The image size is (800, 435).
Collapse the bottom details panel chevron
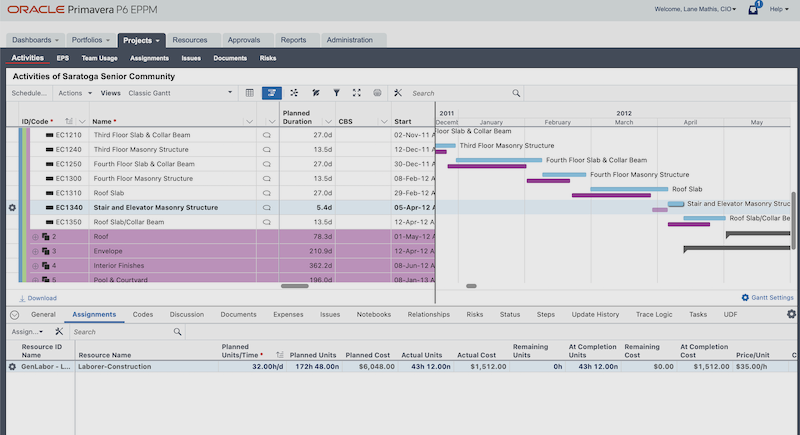pyautogui.click(x=14, y=314)
